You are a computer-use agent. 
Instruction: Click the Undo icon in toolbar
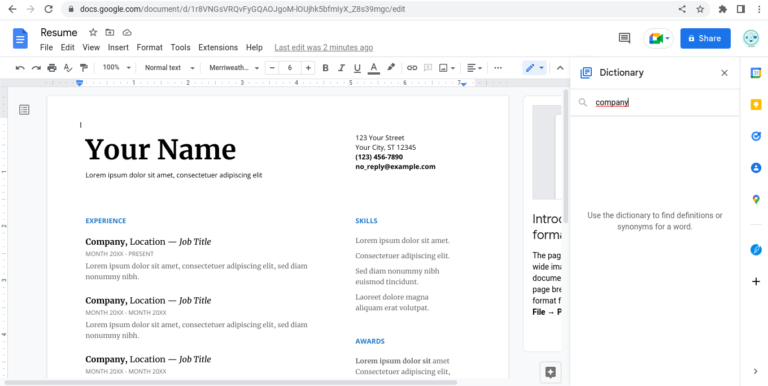[20, 68]
